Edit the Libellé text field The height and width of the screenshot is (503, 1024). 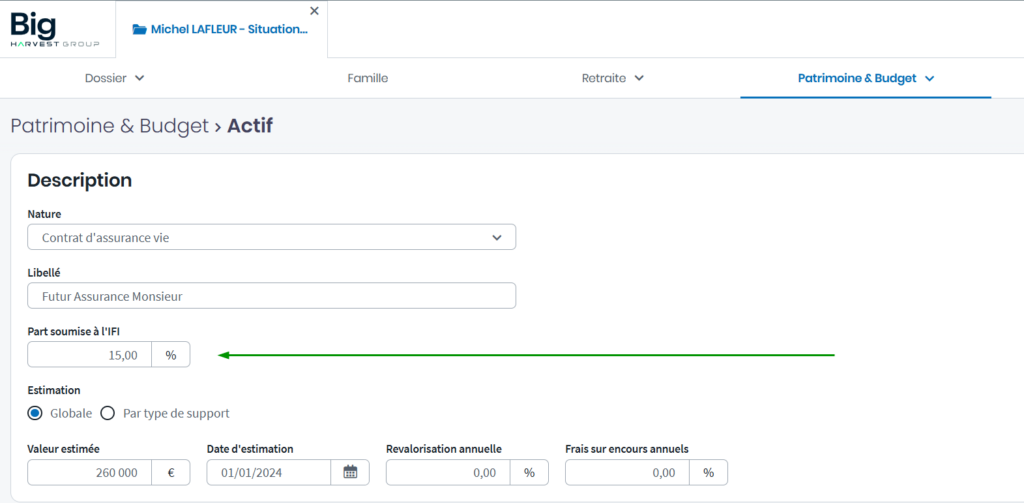point(271,296)
